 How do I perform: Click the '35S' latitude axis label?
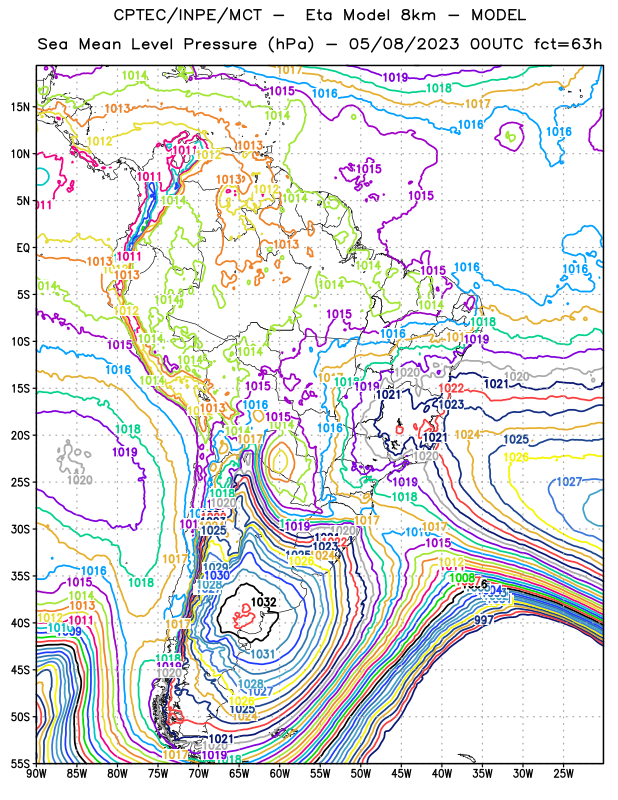tap(20, 576)
